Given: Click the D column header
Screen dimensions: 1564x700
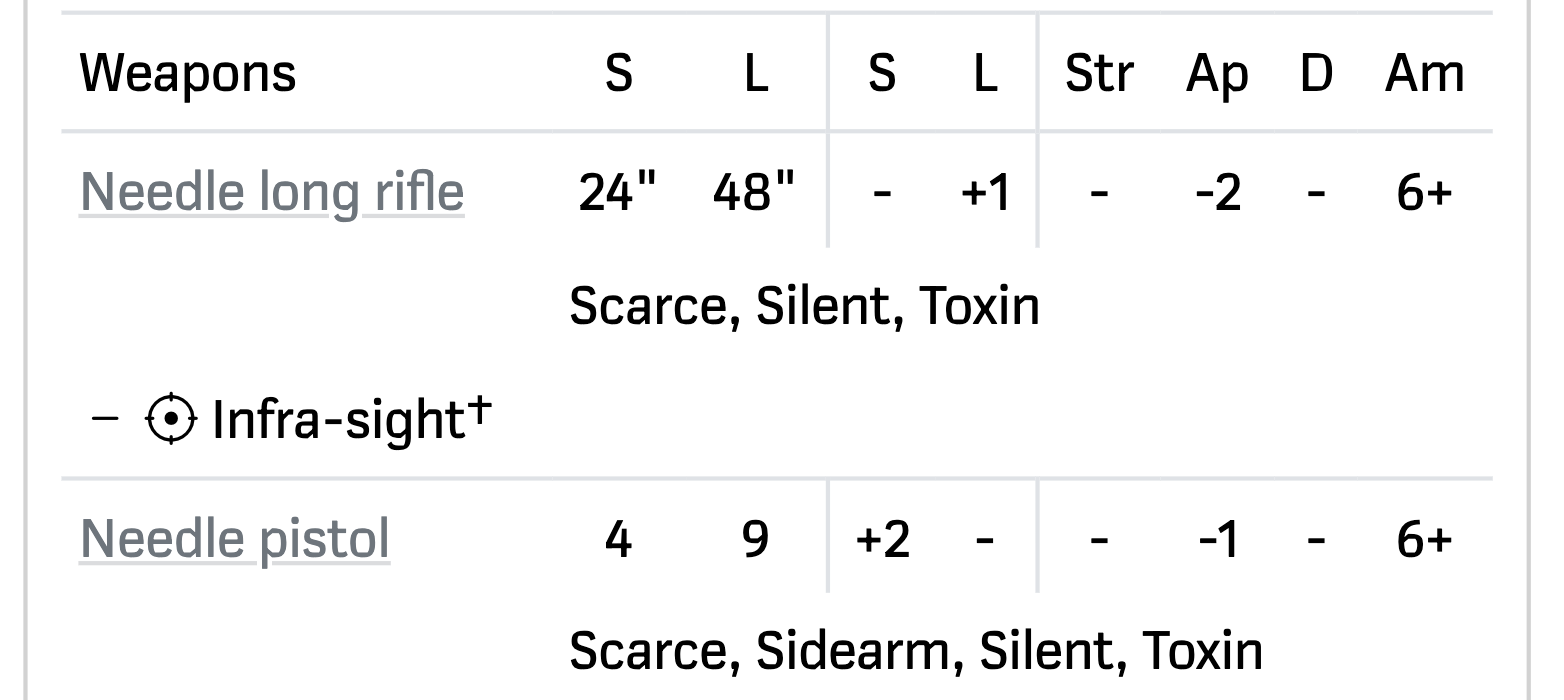Looking at the screenshot, I should pyautogui.click(x=1317, y=74).
